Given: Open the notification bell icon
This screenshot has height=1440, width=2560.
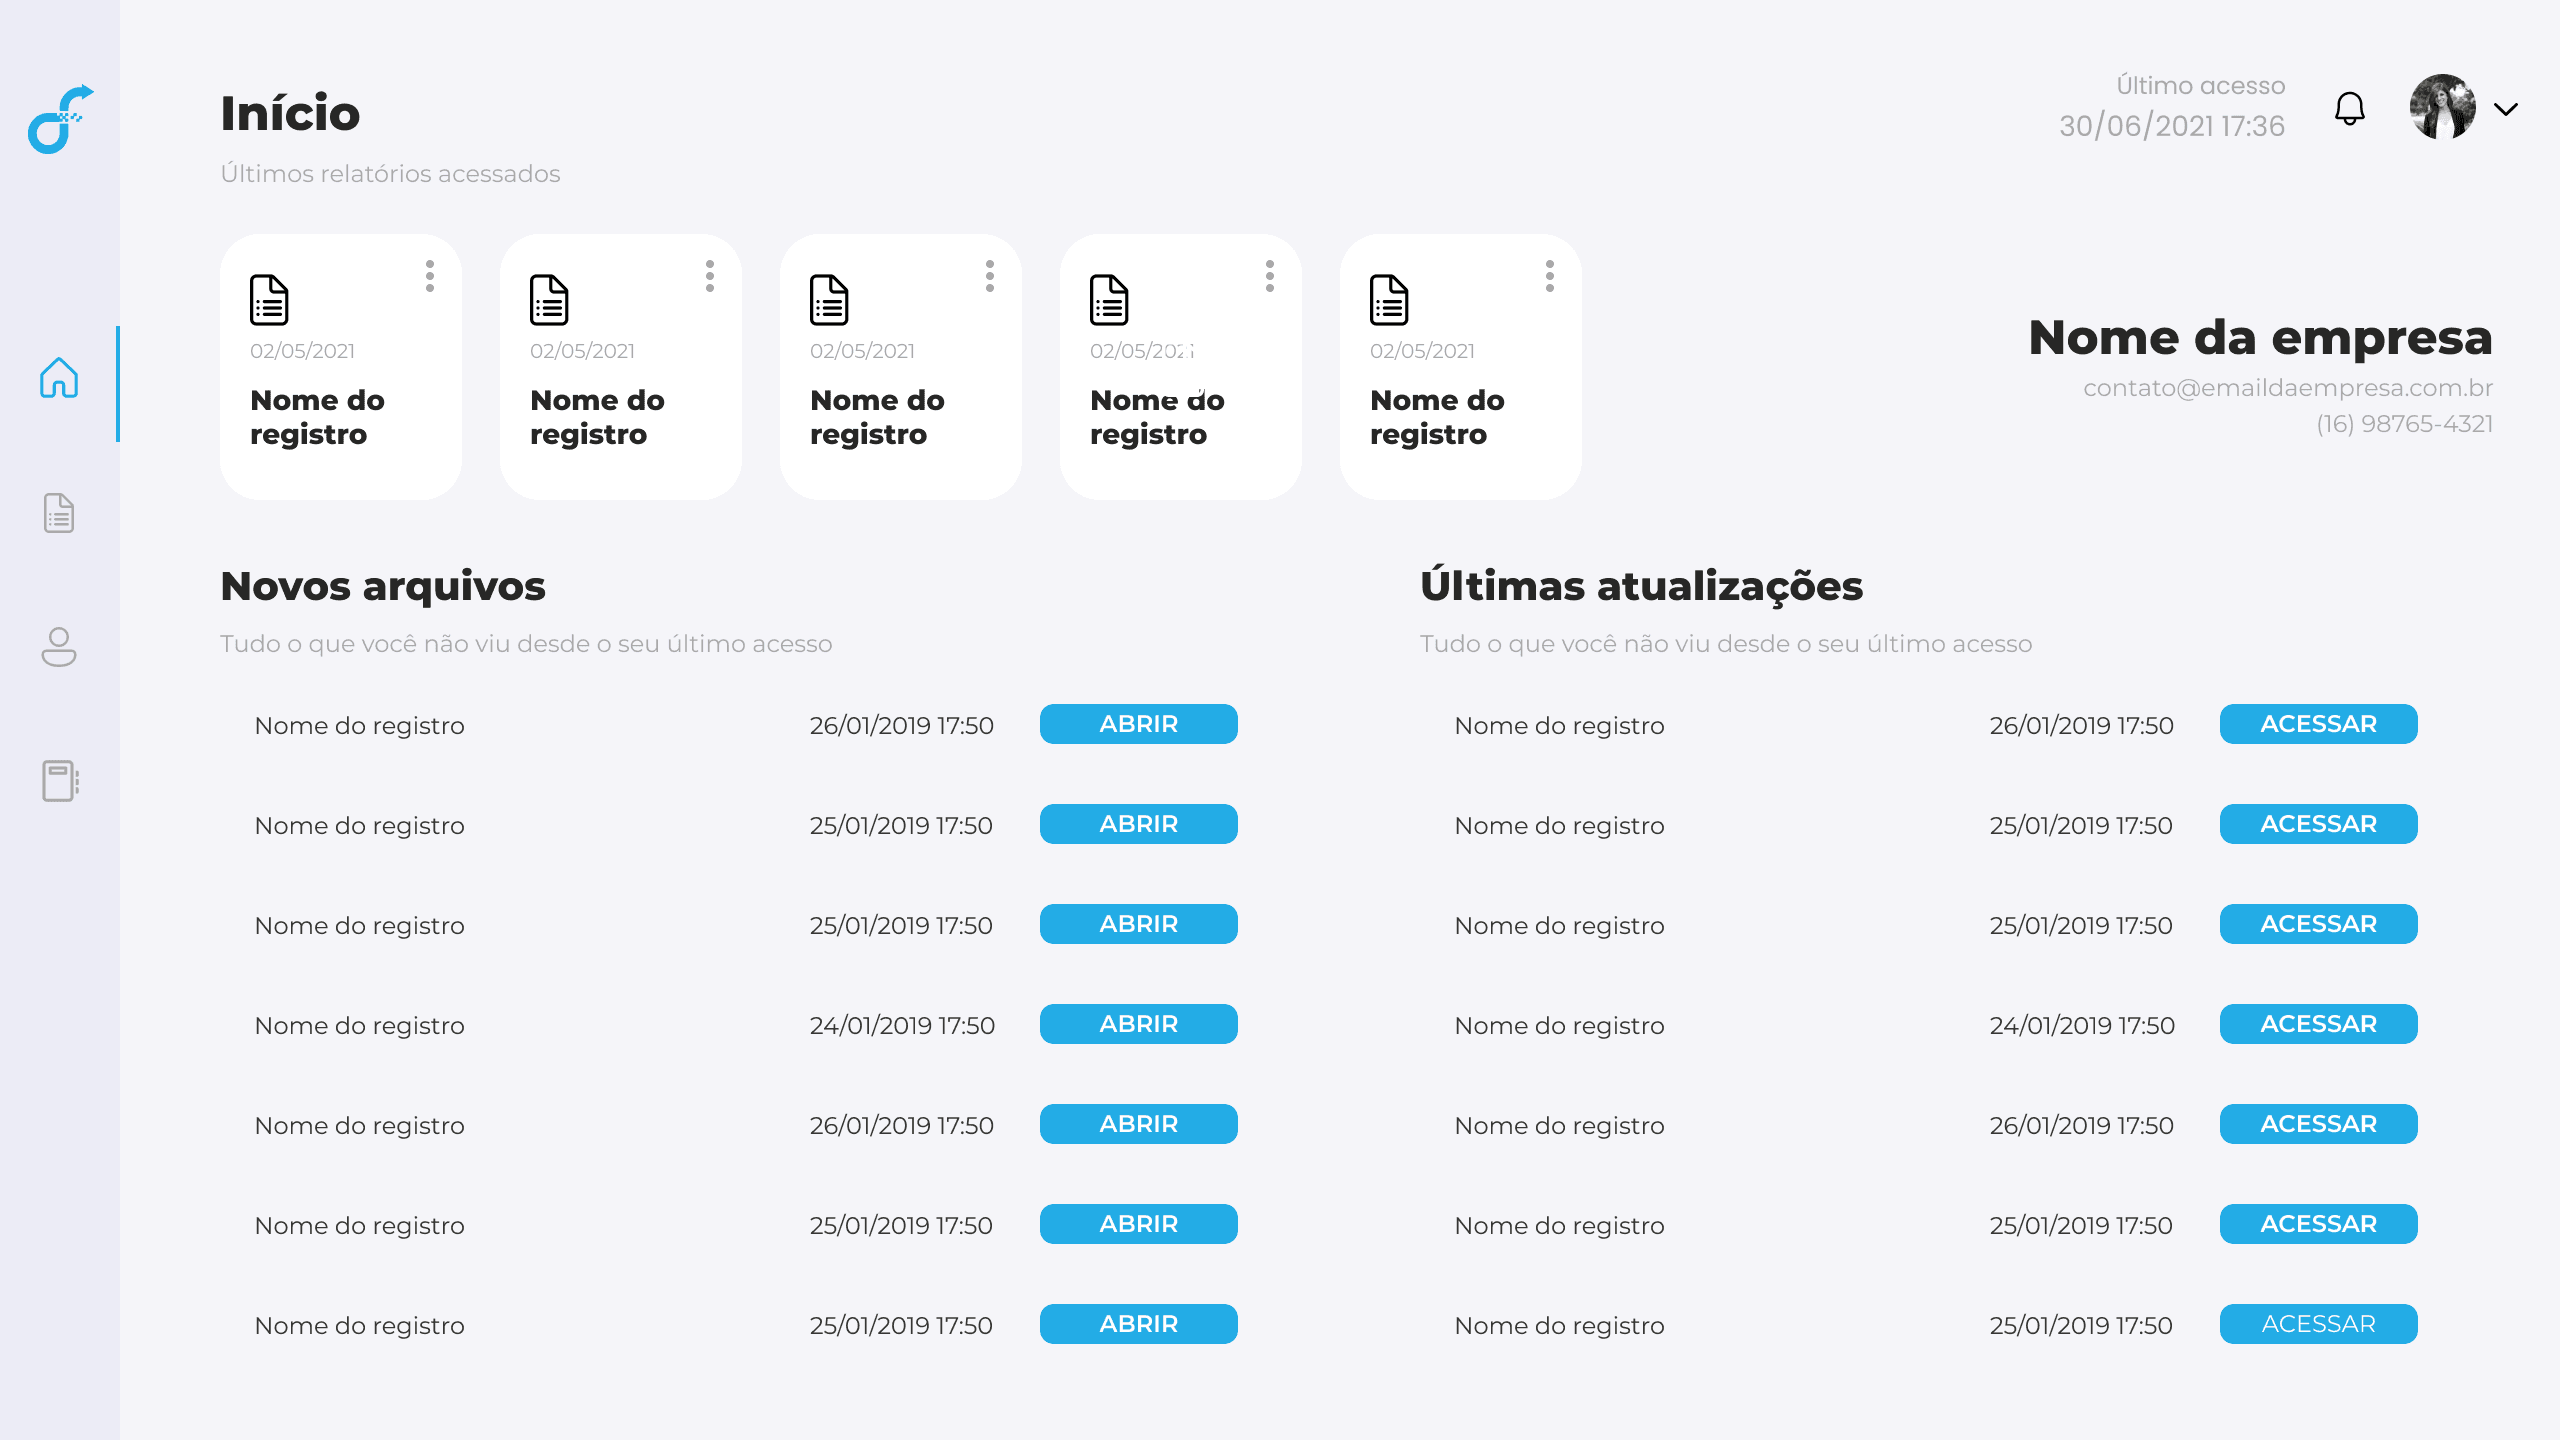Looking at the screenshot, I should click(x=2349, y=110).
